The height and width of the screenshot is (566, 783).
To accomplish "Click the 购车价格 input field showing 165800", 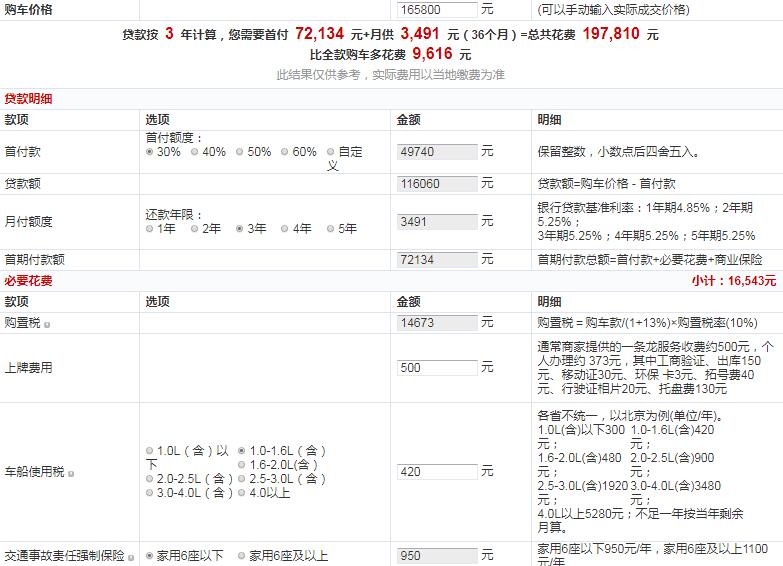I will pyautogui.click(x=437, y=9).
